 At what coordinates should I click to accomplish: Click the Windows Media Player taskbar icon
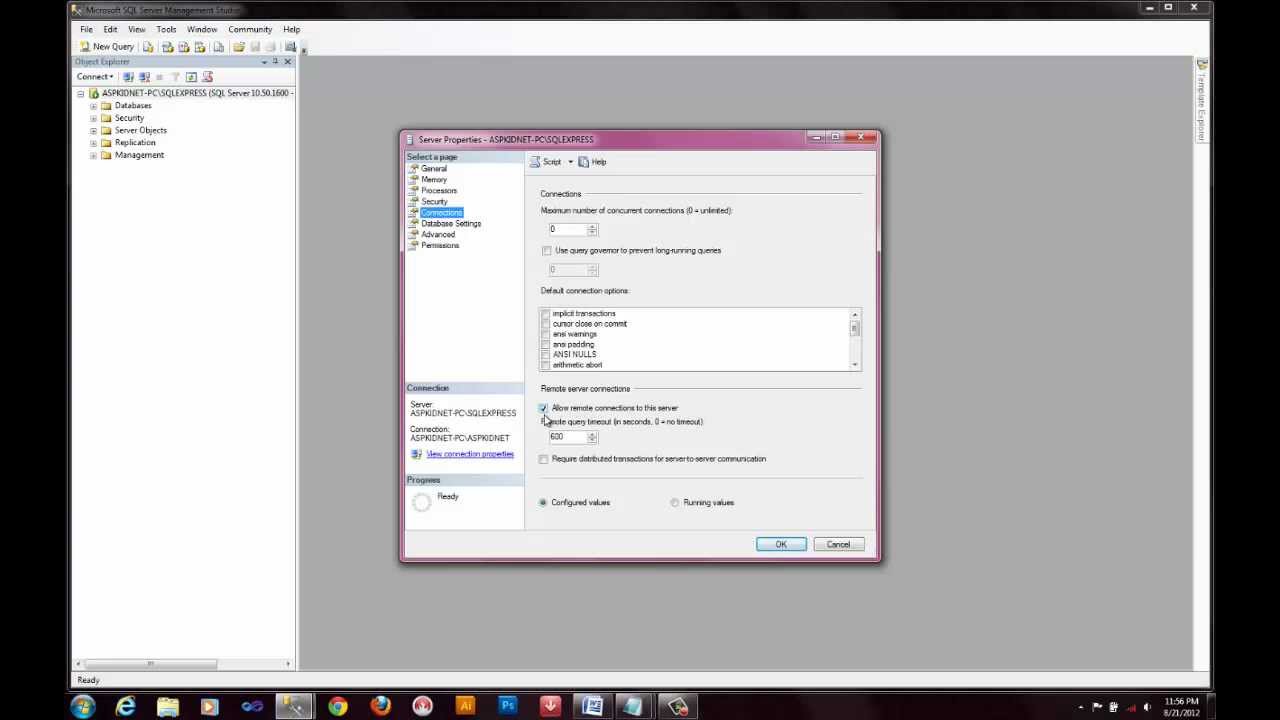pyautogui.click(x=209, y=706)
